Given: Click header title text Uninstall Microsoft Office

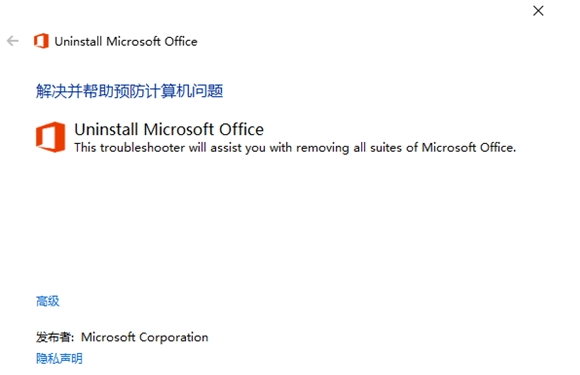Looking at the screenshot, I should 126,41.
